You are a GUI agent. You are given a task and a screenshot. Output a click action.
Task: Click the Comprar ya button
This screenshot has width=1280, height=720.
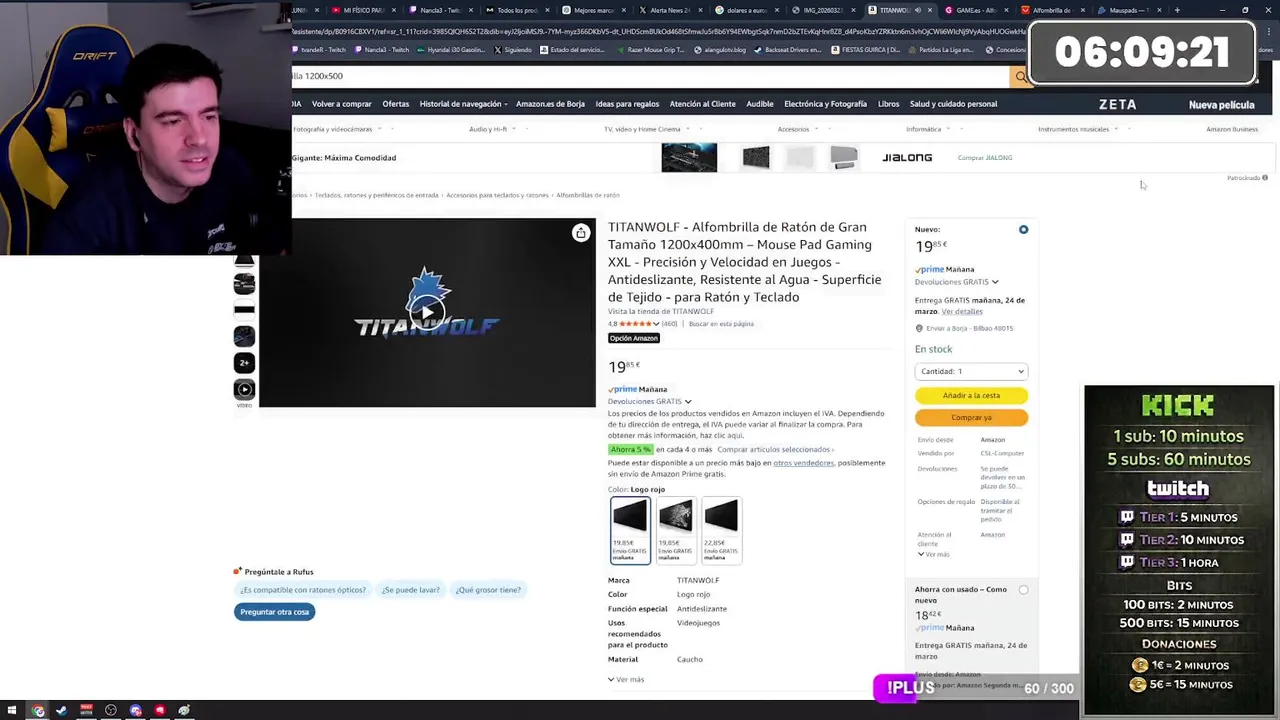tap(971, 417)
